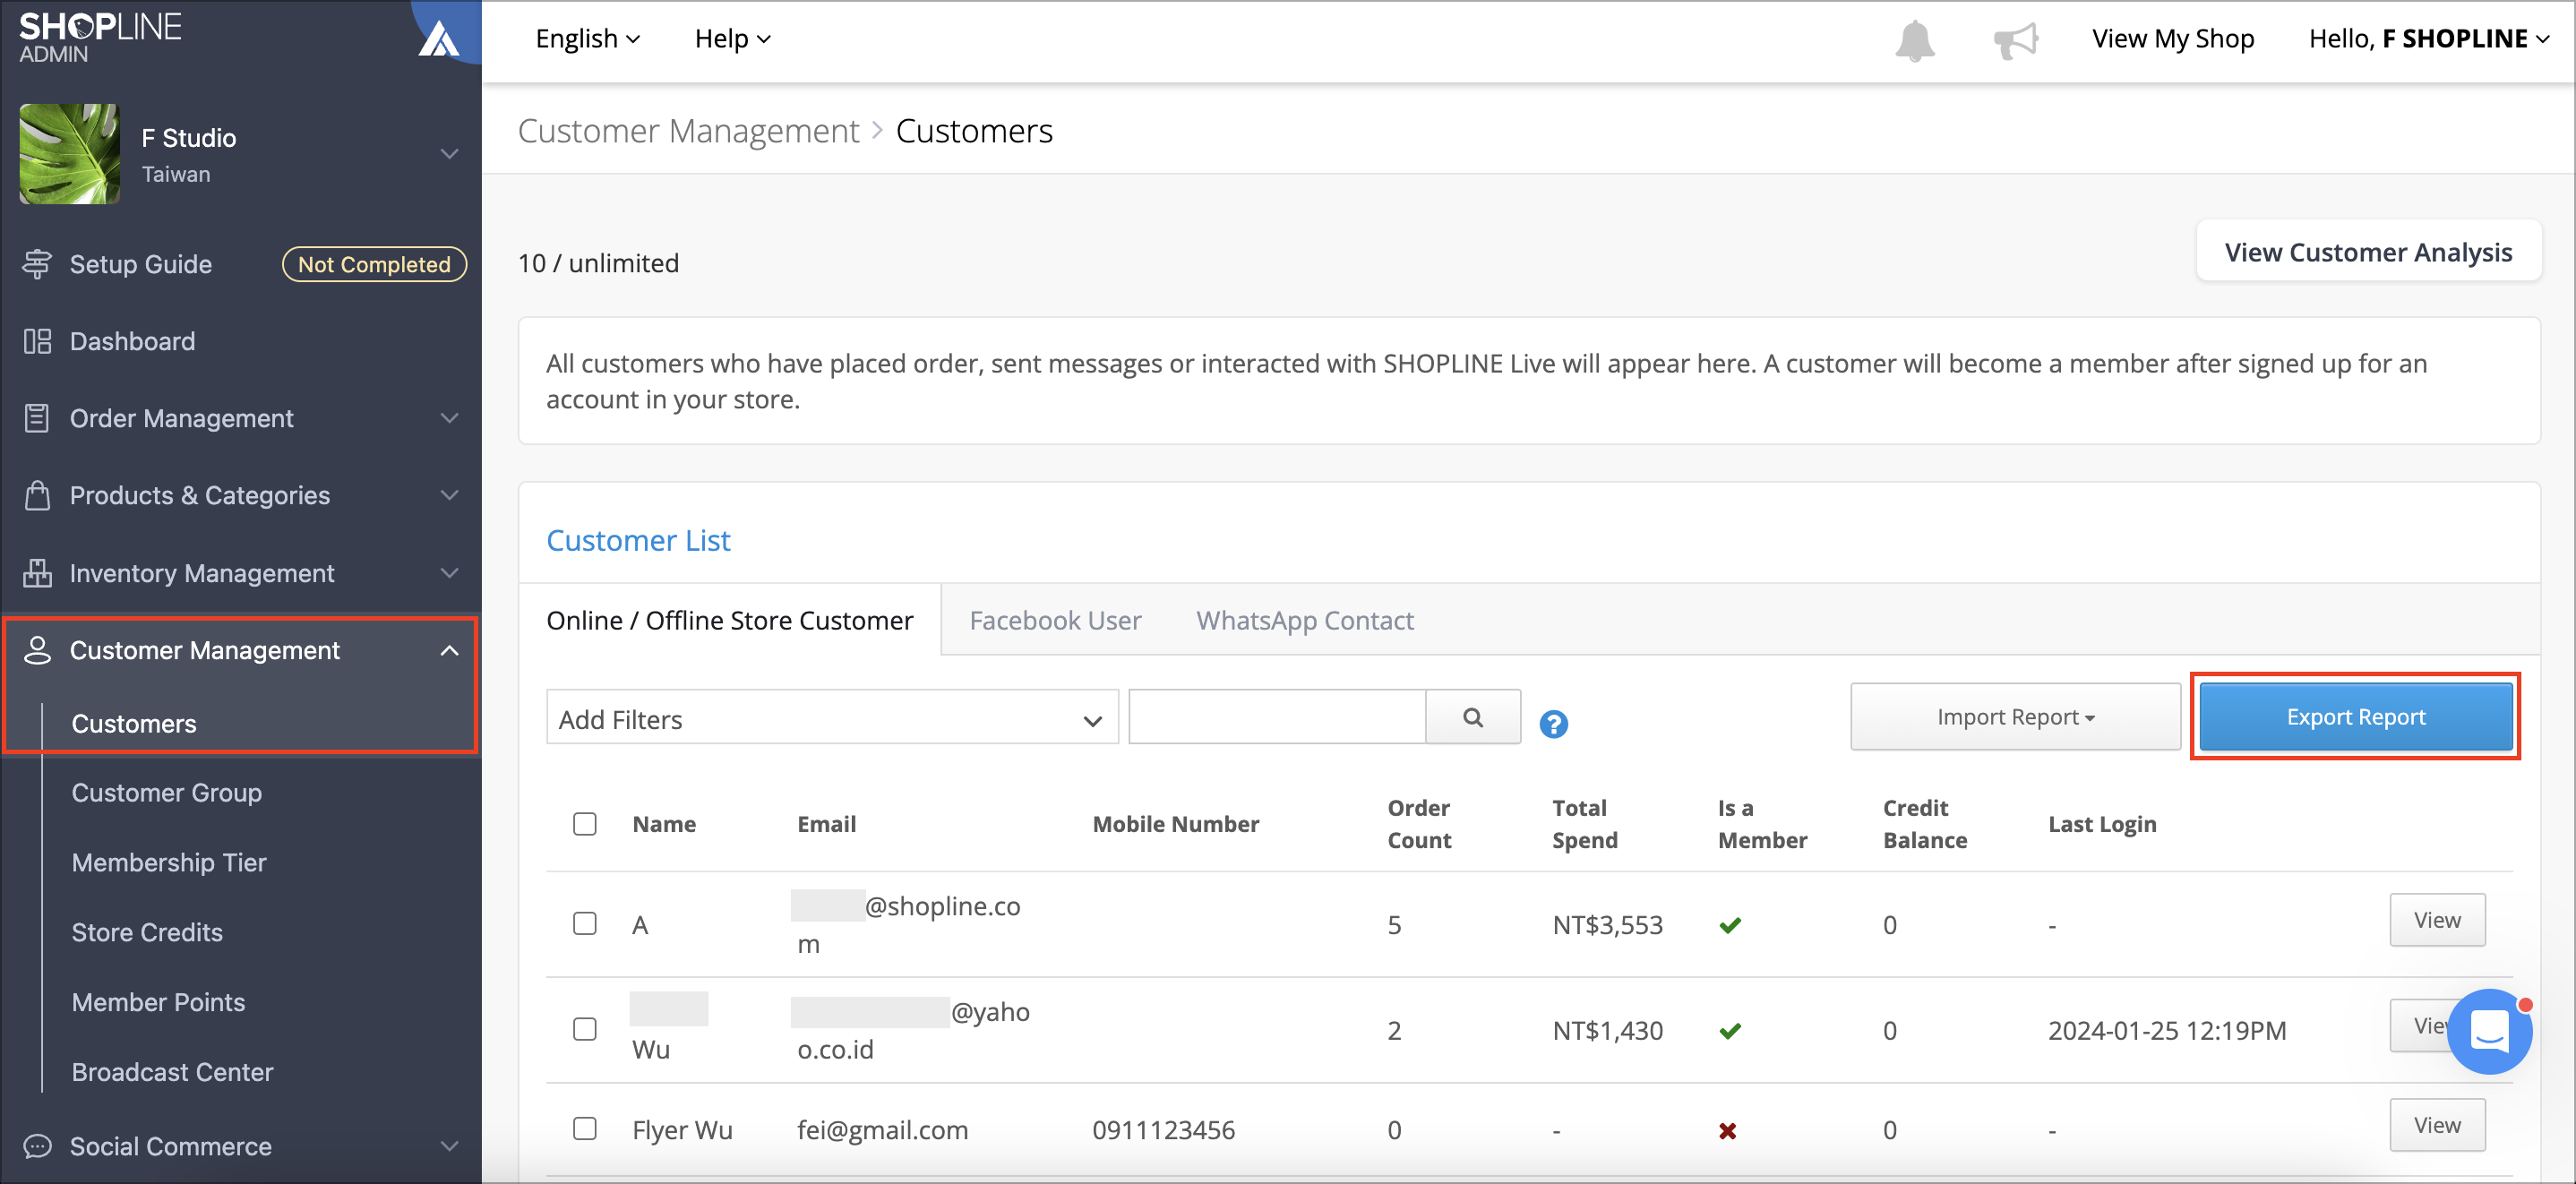This screenshot has height=1184, width=2576.
Task: Check the box for Flyer Wu
Action: point(585,1128)
